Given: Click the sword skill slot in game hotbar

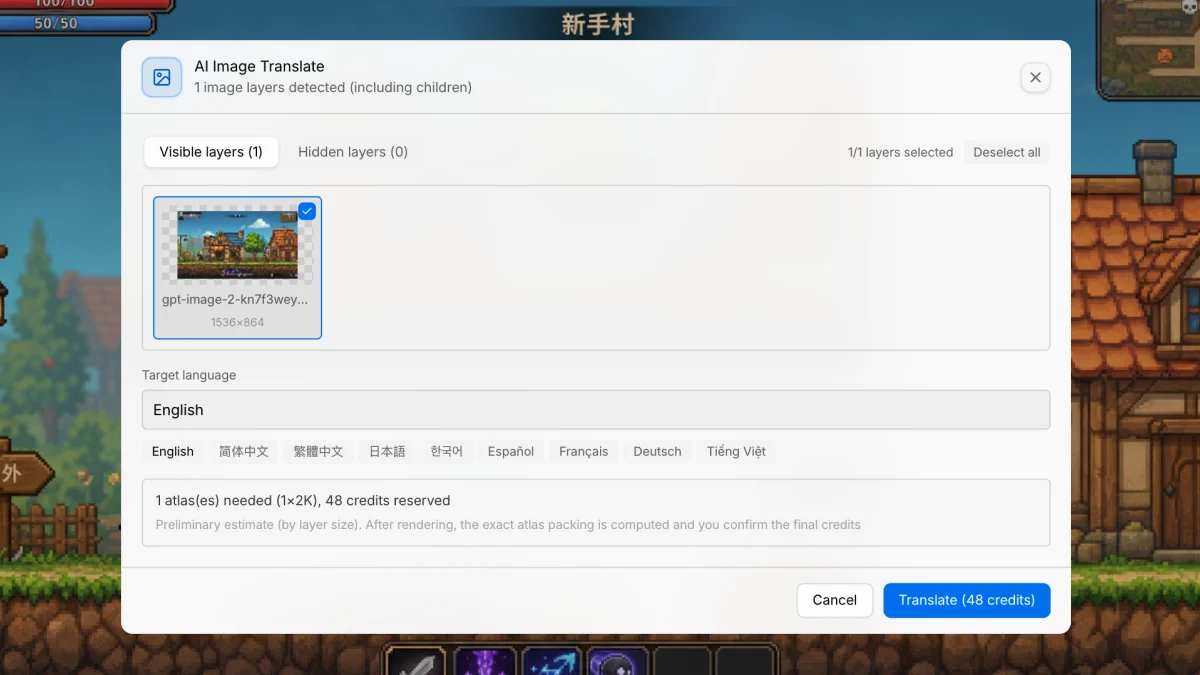Looking at the screenshot, I should (416, 662).
